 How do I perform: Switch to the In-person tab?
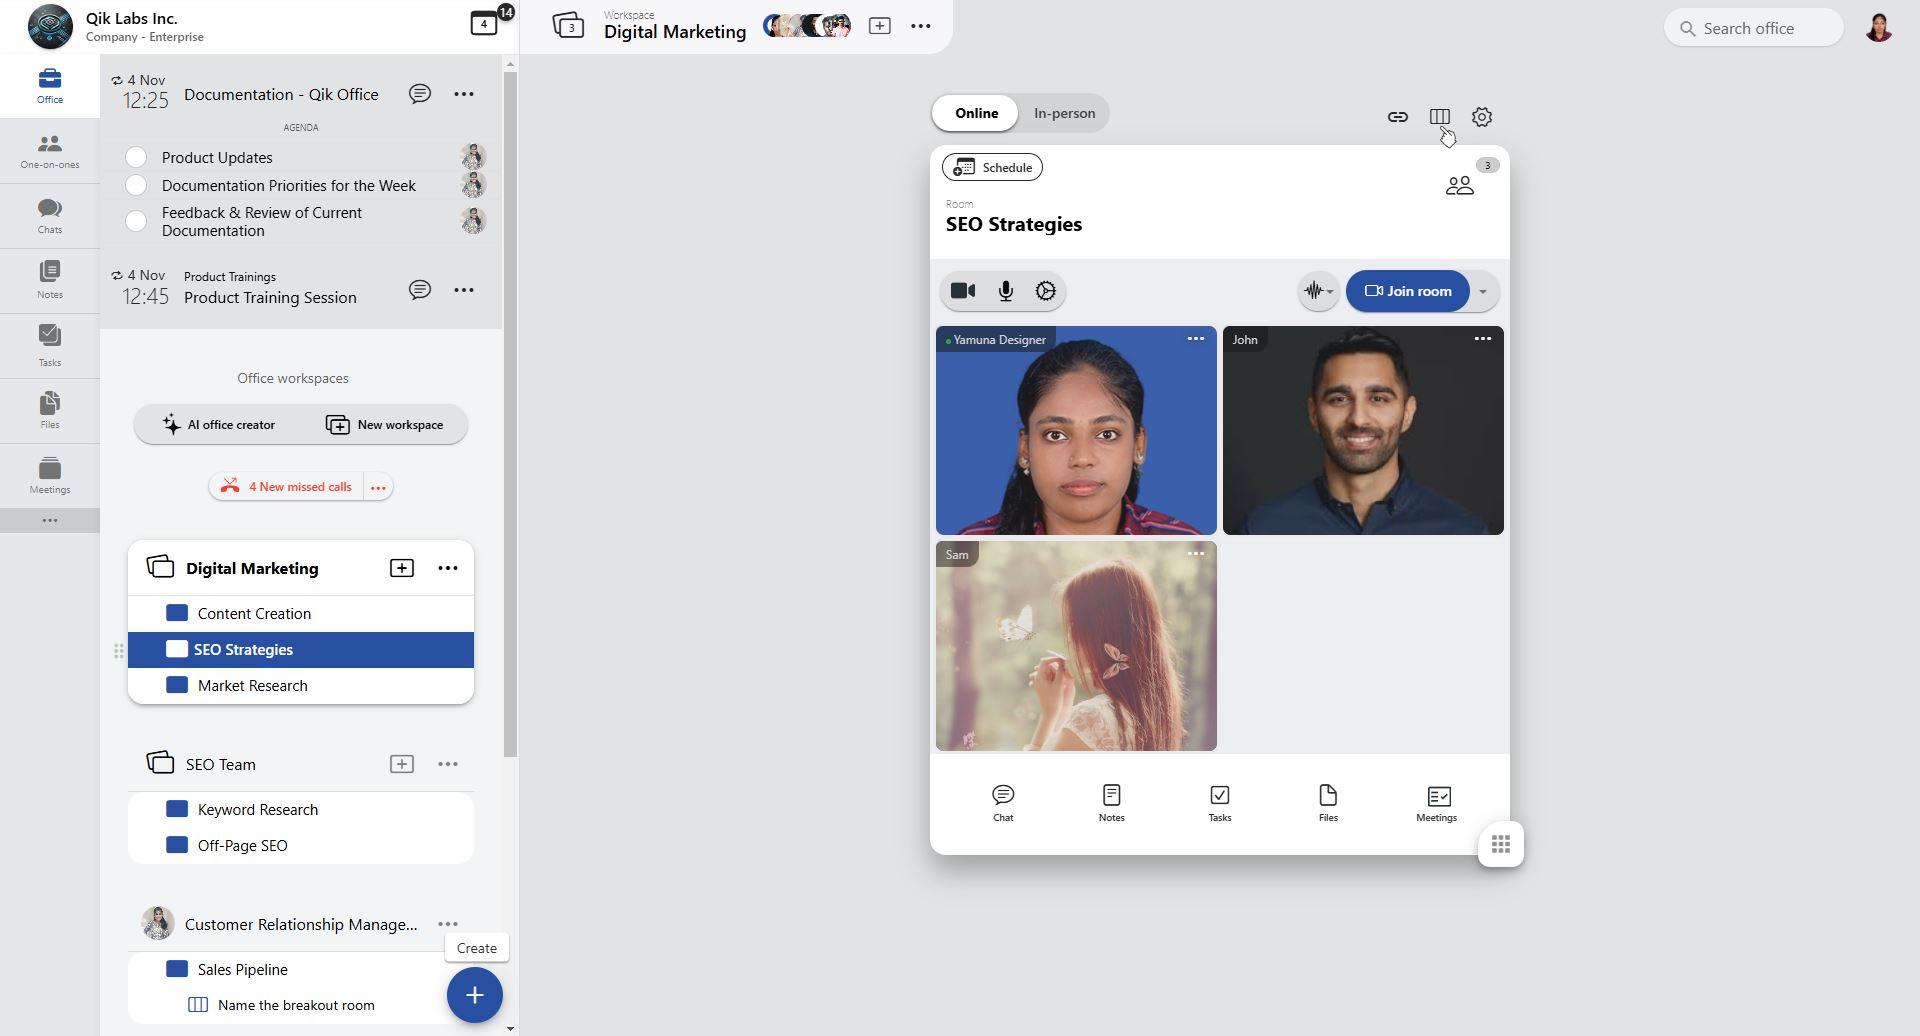click(1064, 113)
